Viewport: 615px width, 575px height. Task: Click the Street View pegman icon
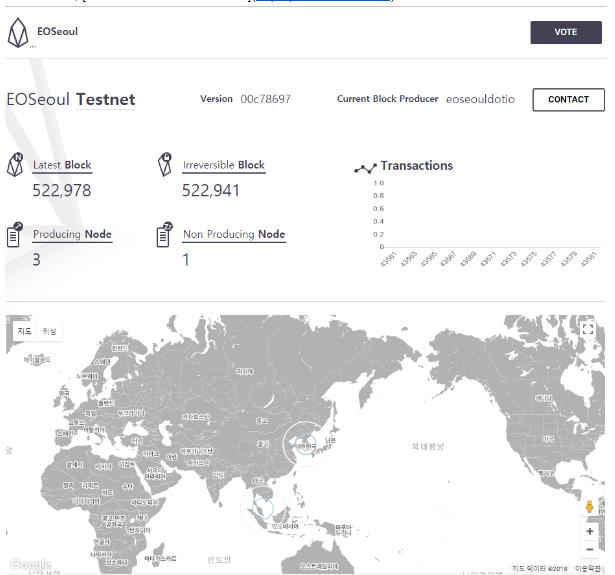point(589,506)
